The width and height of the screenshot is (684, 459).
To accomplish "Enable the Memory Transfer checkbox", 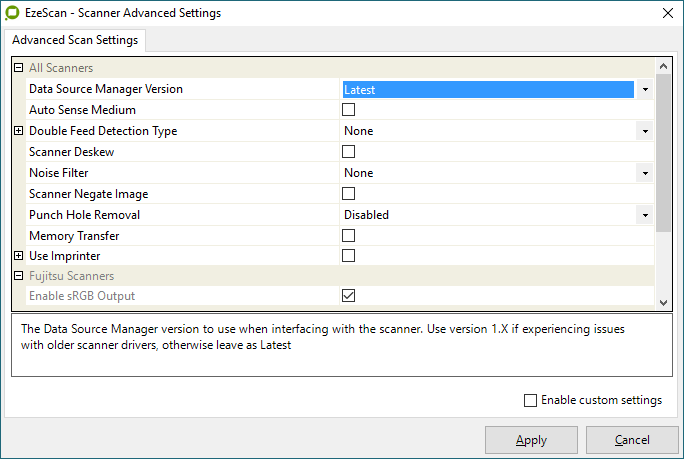I will click(x=349, y=236).
